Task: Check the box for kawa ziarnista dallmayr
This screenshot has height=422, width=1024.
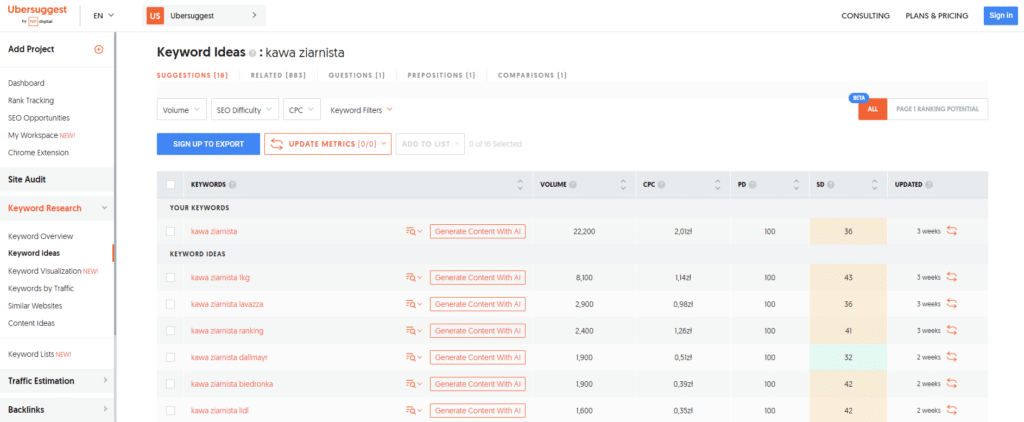Action: click(x=170, y=357)
